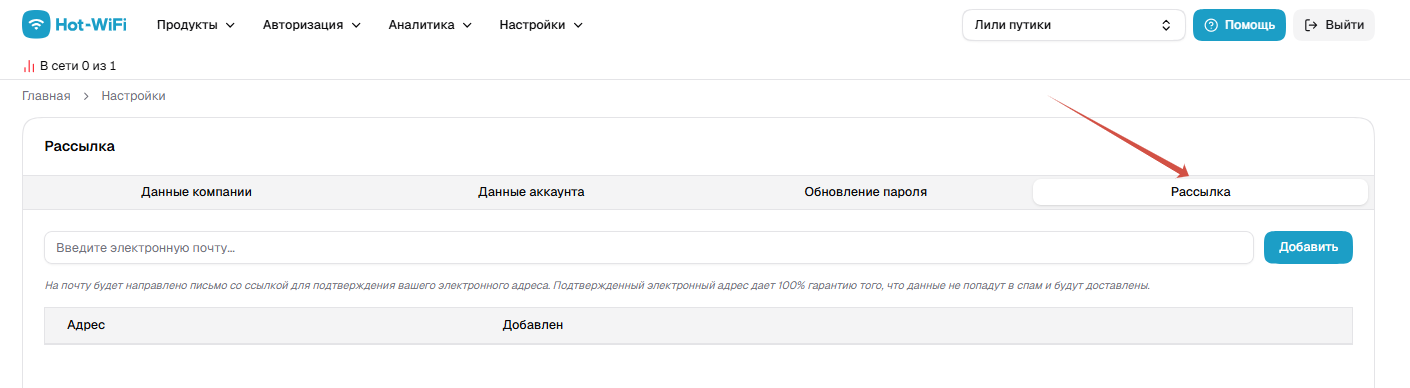This screenshot has height=388, width=1410.
Task: Open the Продукты menu
Action: pyautogui.click(x=196, y=24)
